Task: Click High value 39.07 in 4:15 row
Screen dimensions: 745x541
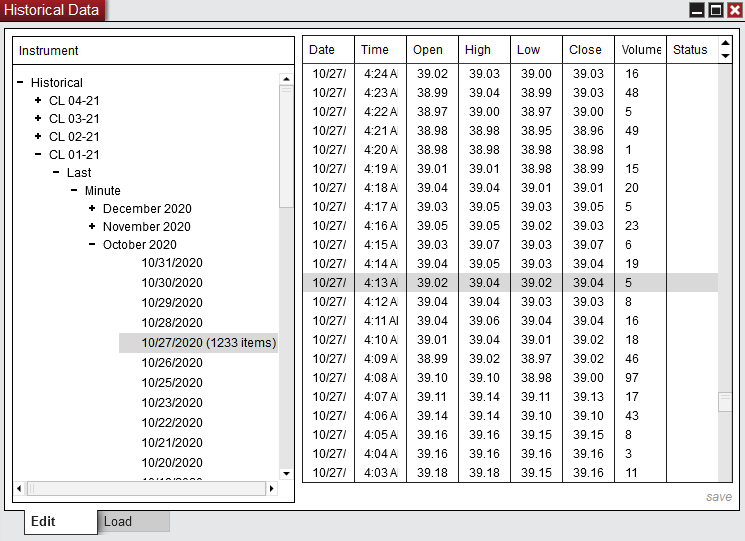Action: pos(484,245)
